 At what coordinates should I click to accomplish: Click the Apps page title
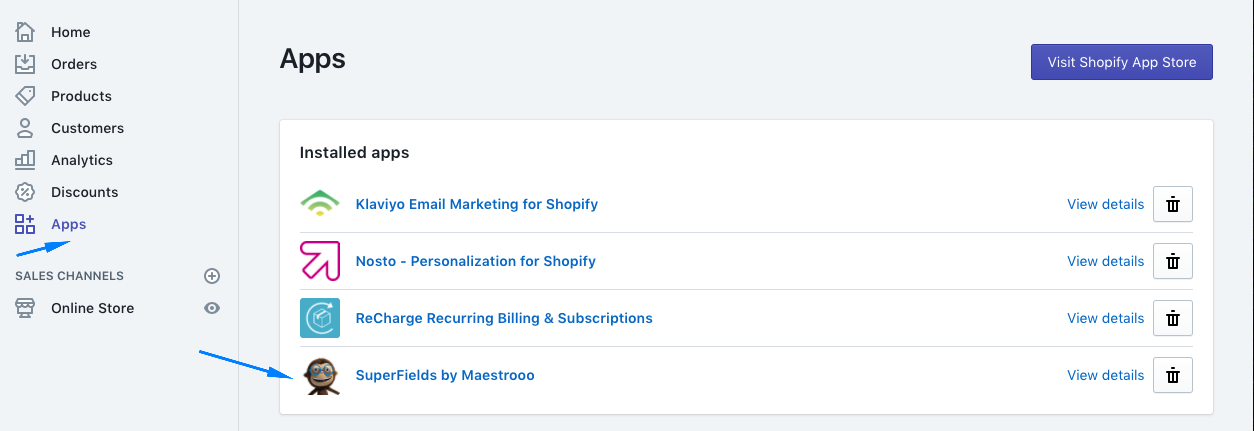pos(313,59)
